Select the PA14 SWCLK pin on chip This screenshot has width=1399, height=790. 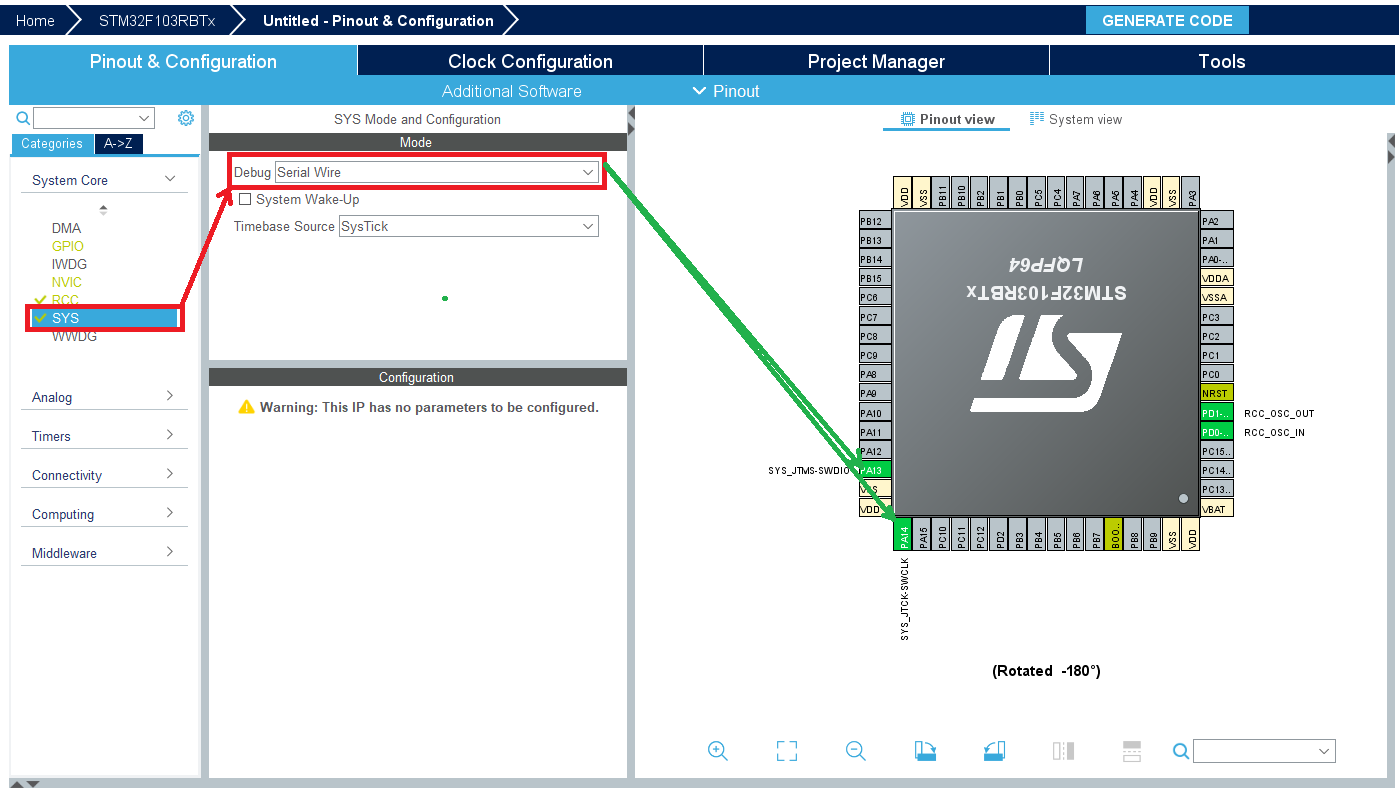[x=903, y=536]
